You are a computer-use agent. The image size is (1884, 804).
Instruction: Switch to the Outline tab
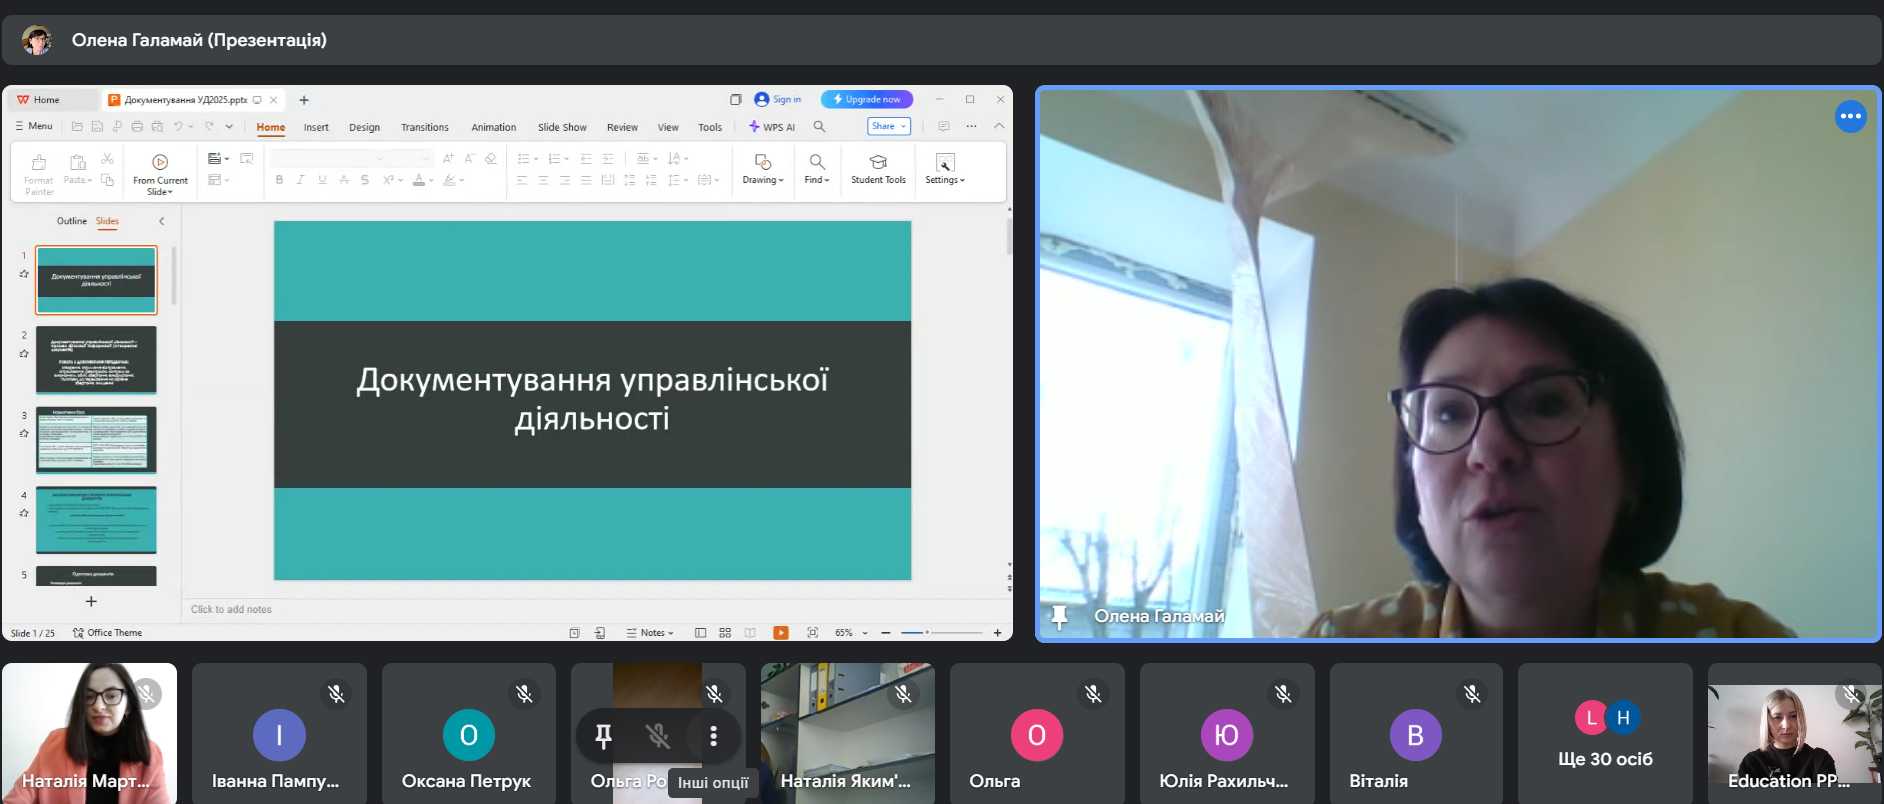tap(71, 221)
